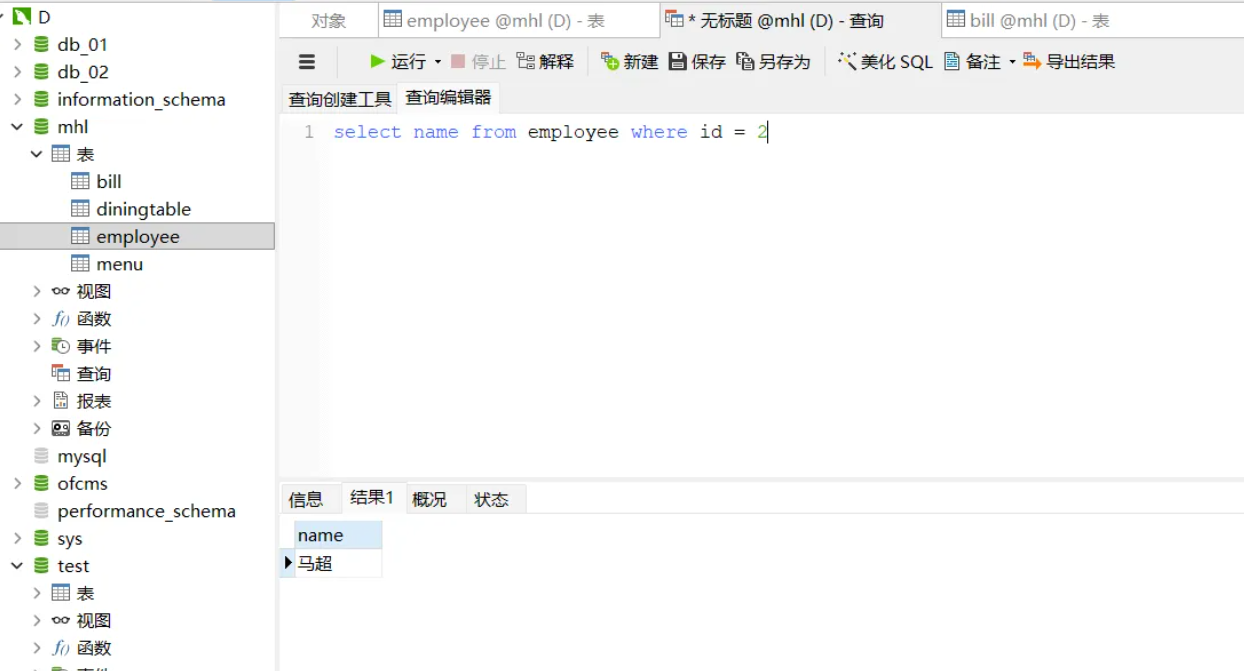
Task: View the 状态 pane below the editor
Action: [492, 498]
